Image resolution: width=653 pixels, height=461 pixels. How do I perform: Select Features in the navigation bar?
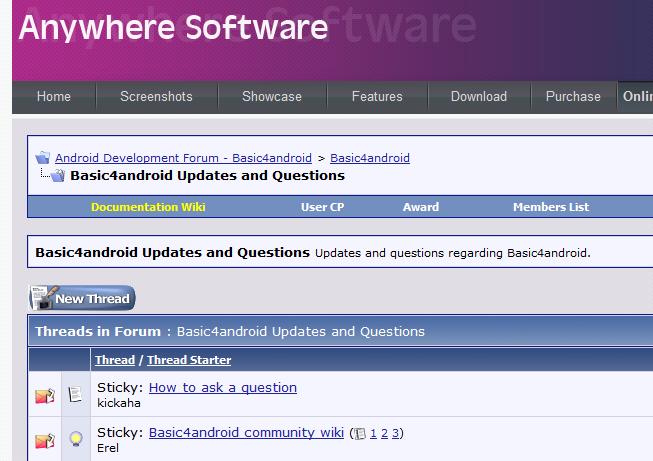[377, 97]
